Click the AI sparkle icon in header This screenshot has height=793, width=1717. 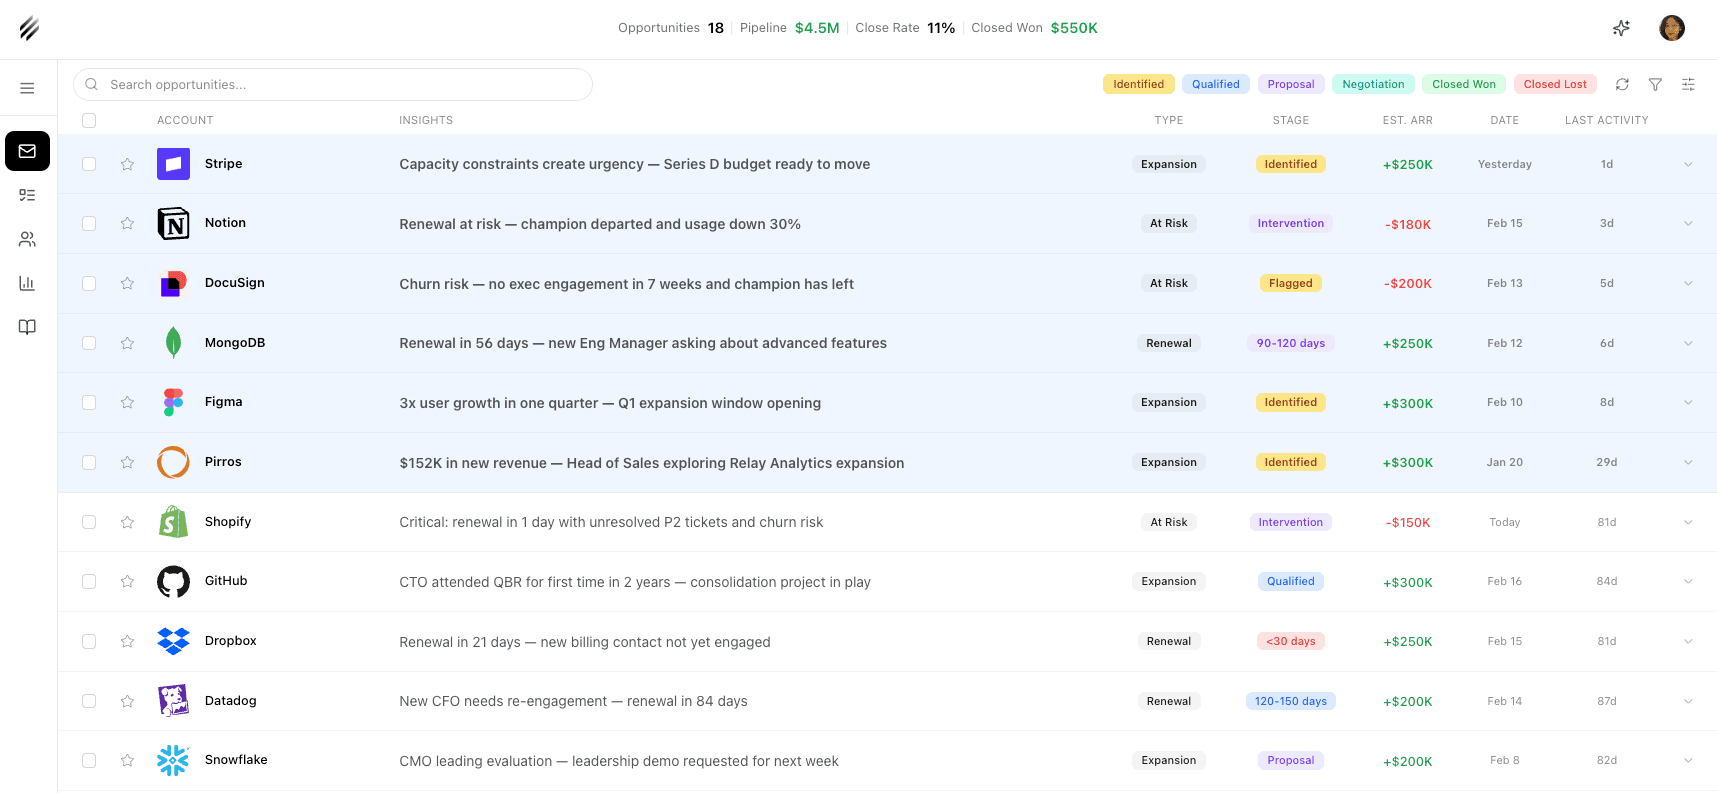(1621, 28)
